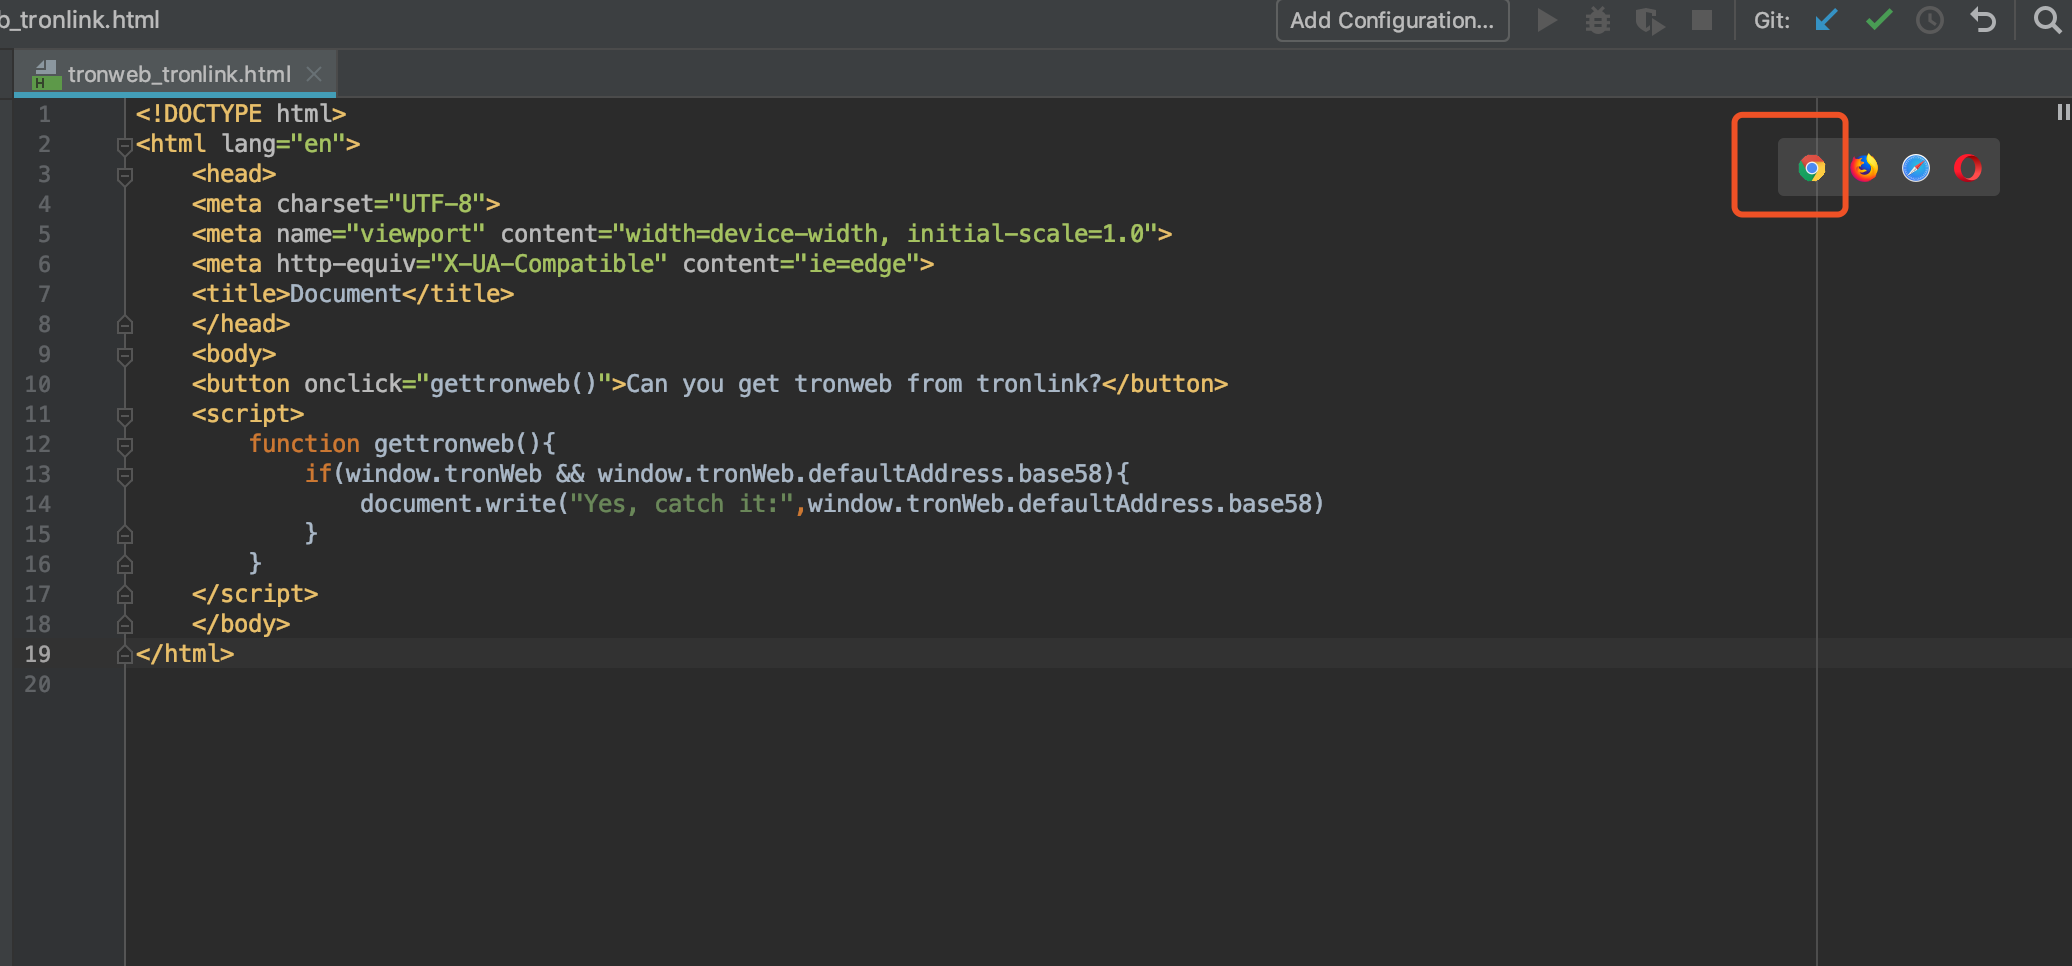Click the Stop square icon
The height and width of the screenshot is (966, 2072).
[1701, 20]
